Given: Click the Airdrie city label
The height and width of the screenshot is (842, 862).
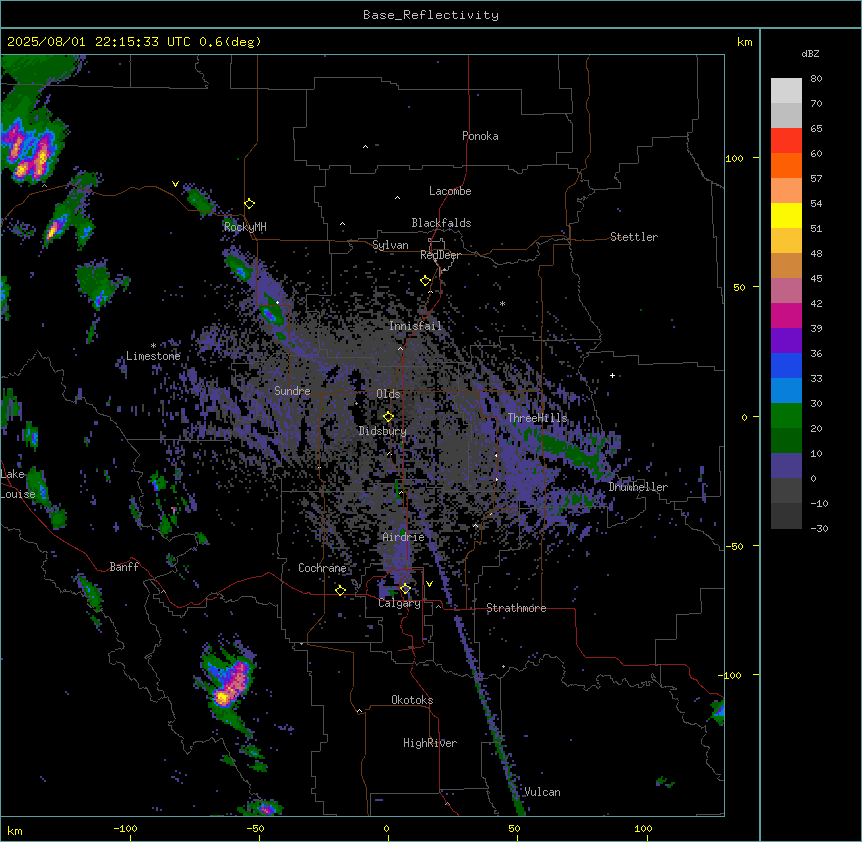Looking at the screenshot, I should [404, 537].
